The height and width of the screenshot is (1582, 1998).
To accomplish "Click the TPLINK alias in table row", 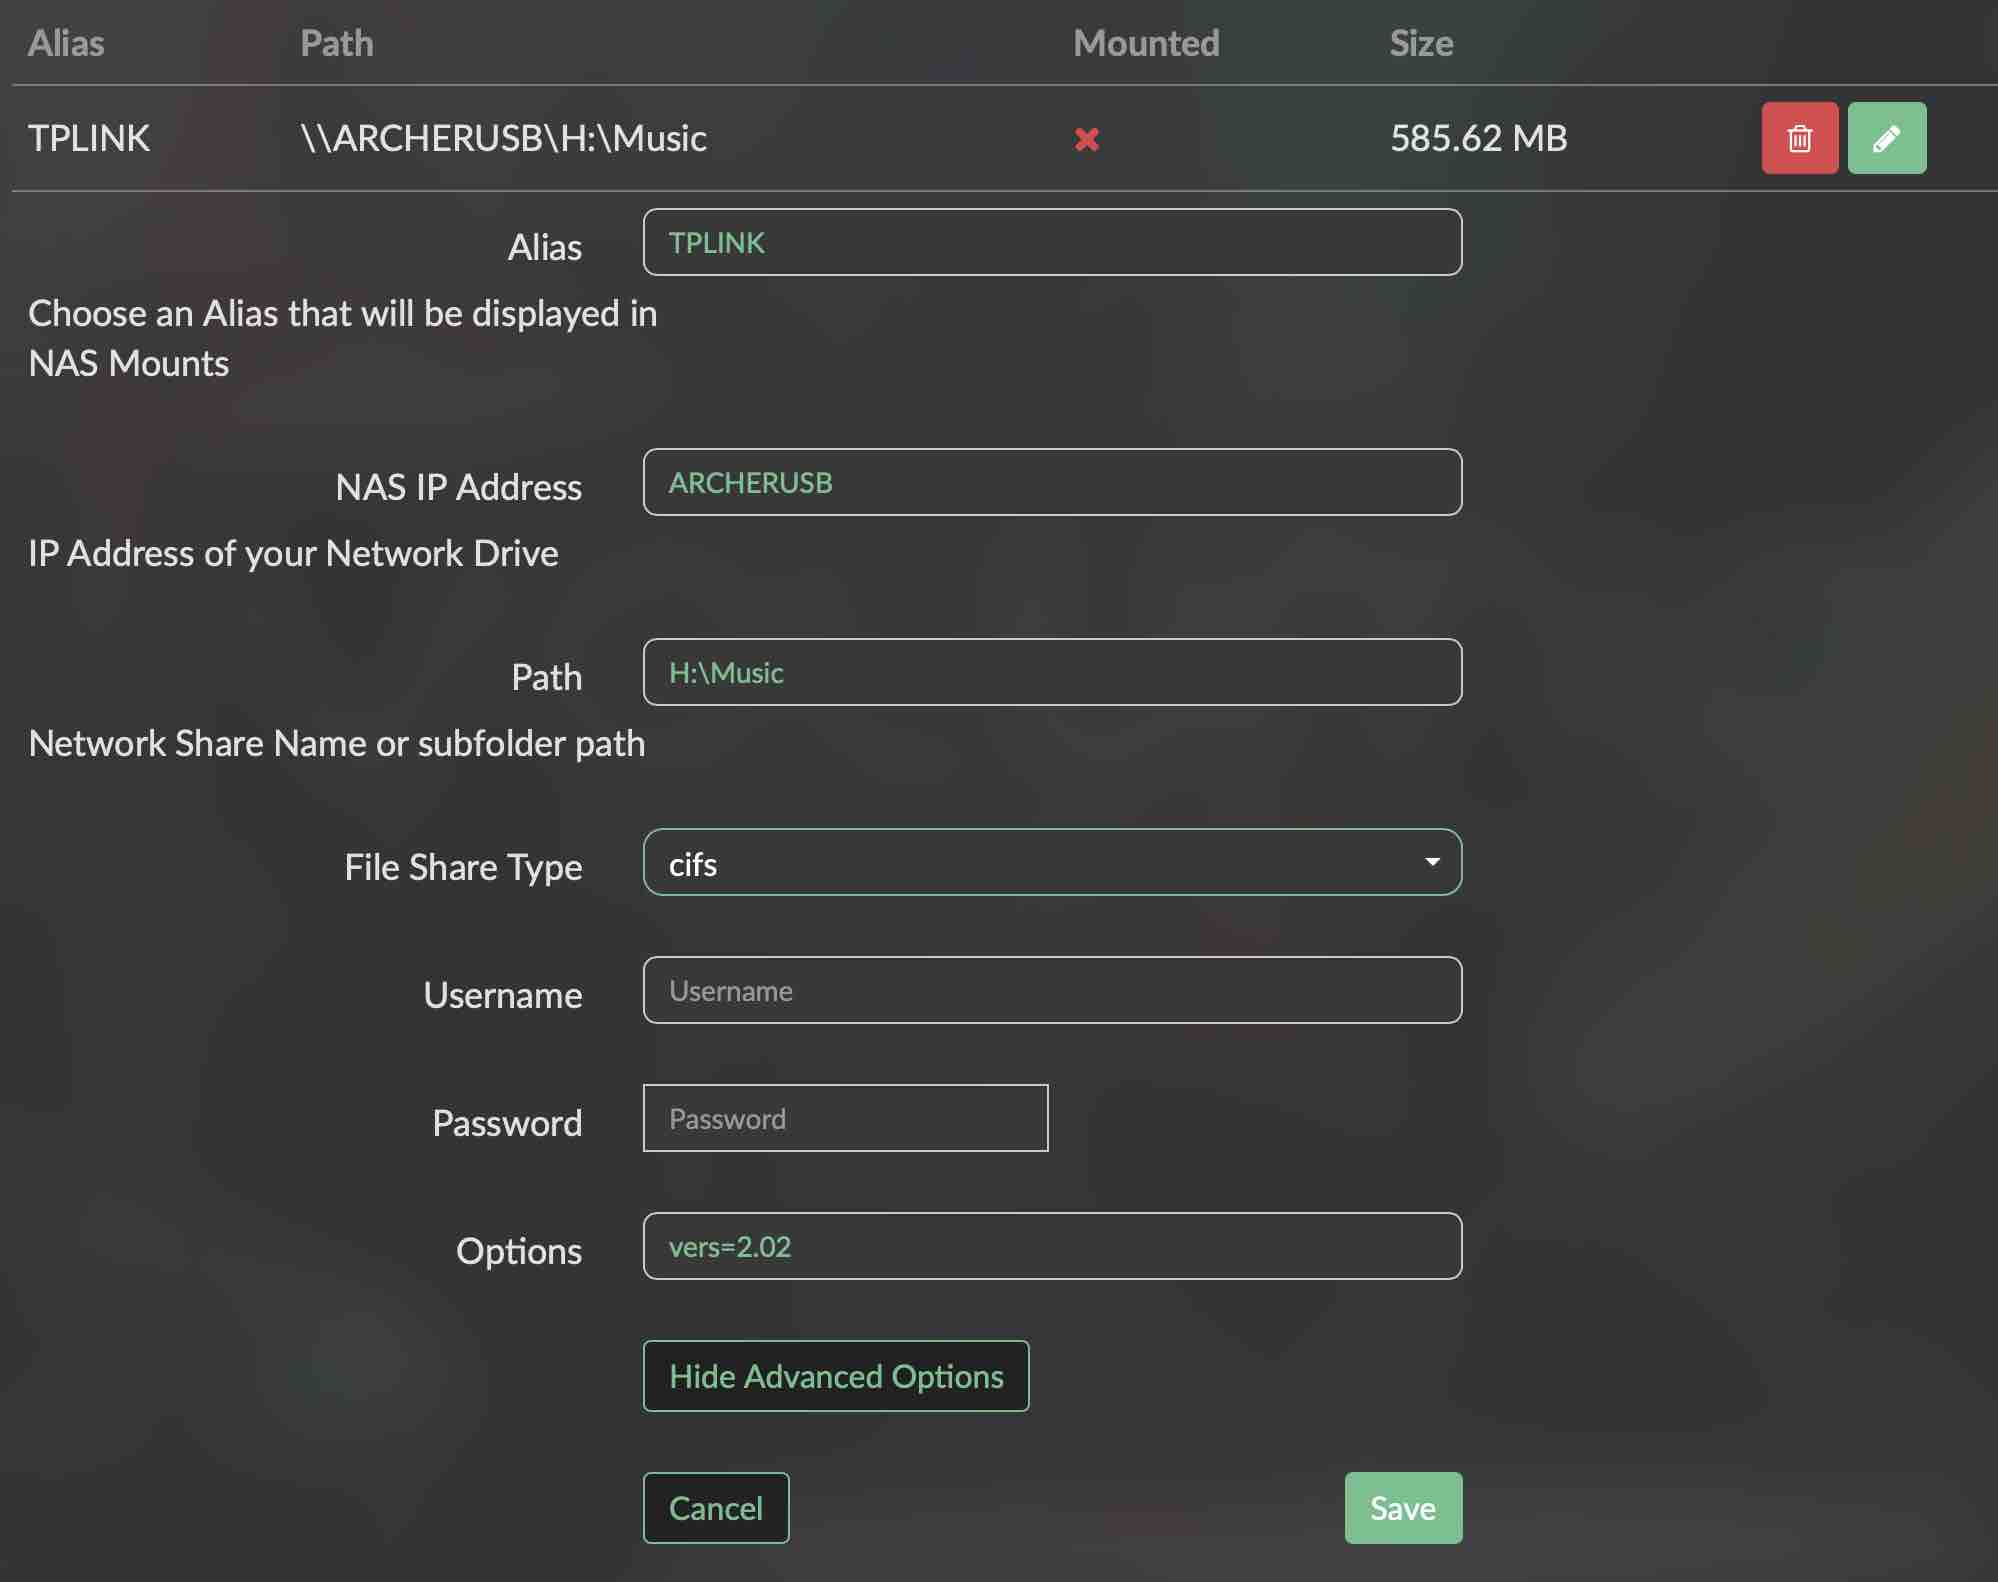I will click(x=89, y=138).
